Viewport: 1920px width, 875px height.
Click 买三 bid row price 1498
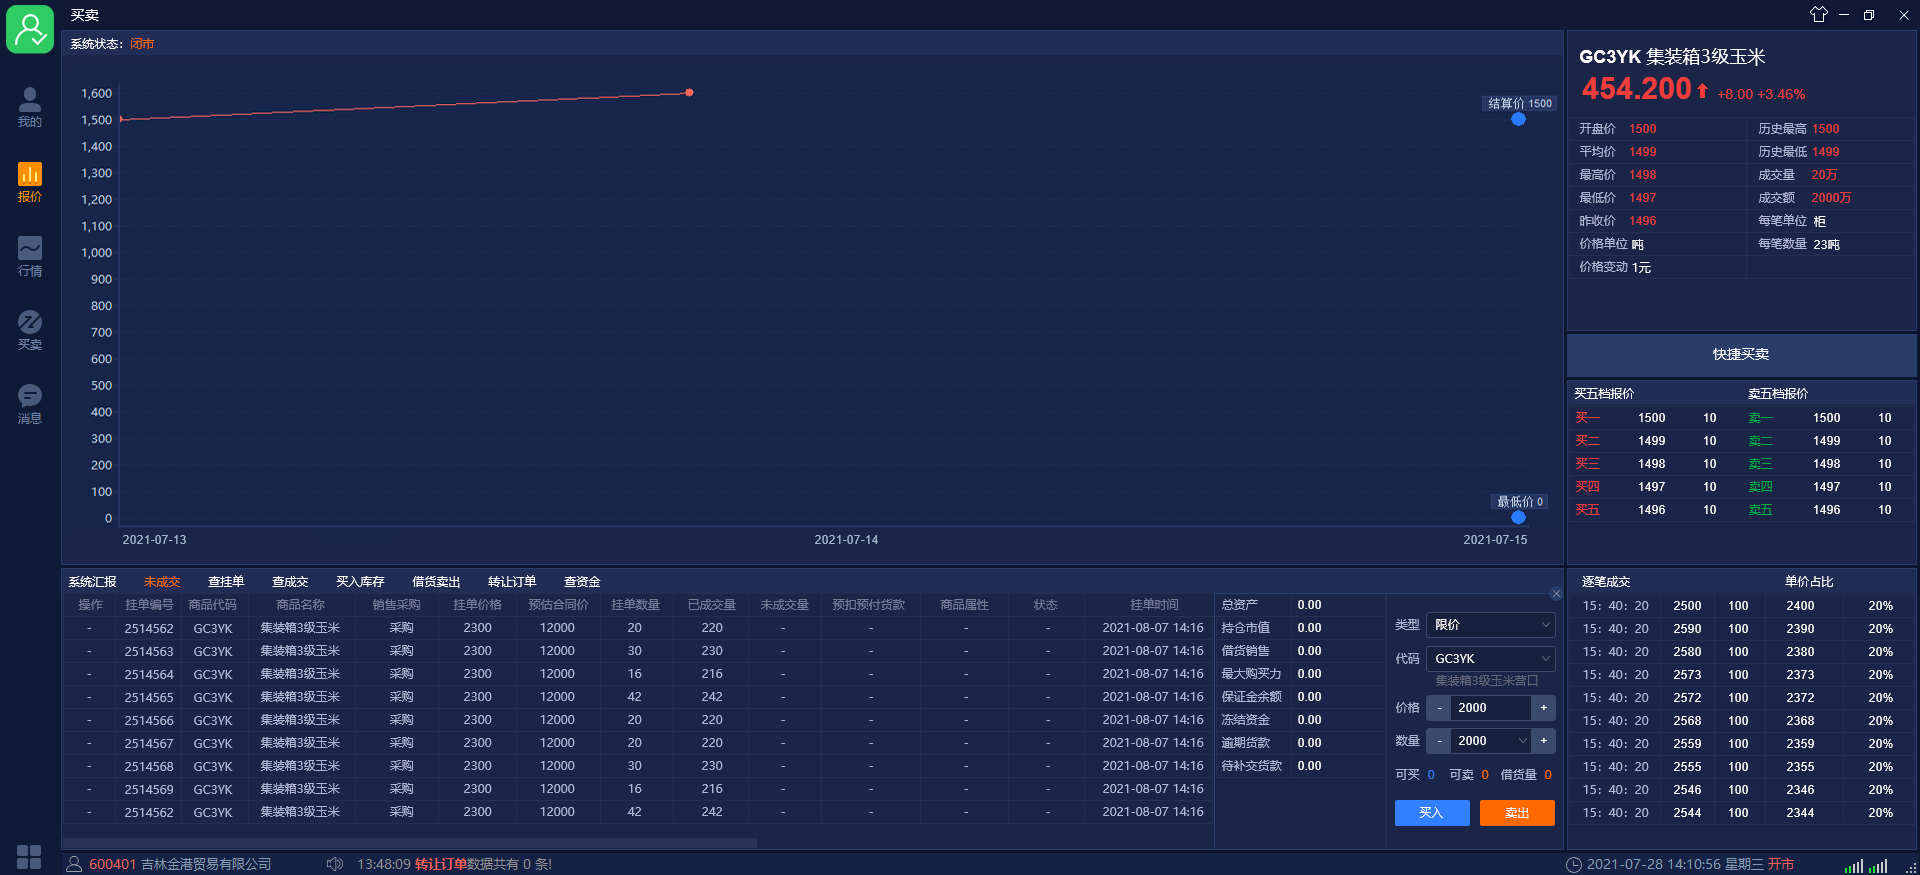[1652, 464]
